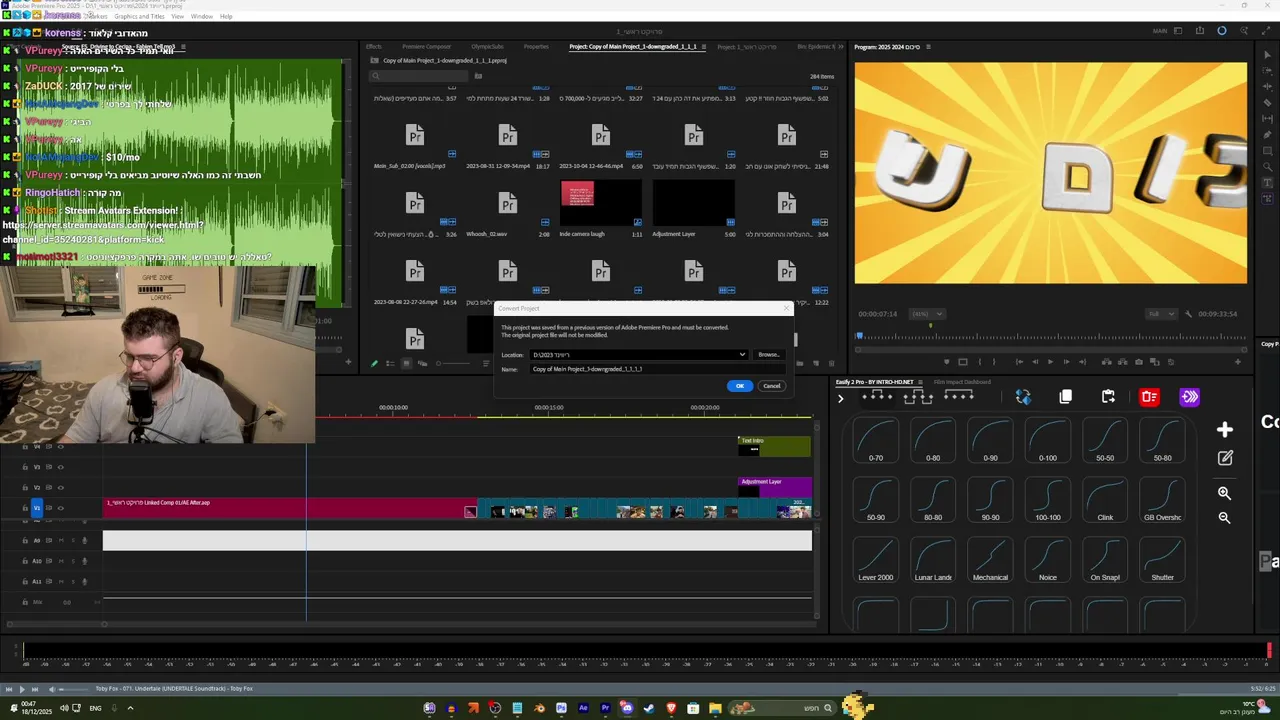The height and width of the screenshot is (720, 1280).
Task: Toggle V3 track eye visibility
Action: pyautogui.click(x=61, y=467)
